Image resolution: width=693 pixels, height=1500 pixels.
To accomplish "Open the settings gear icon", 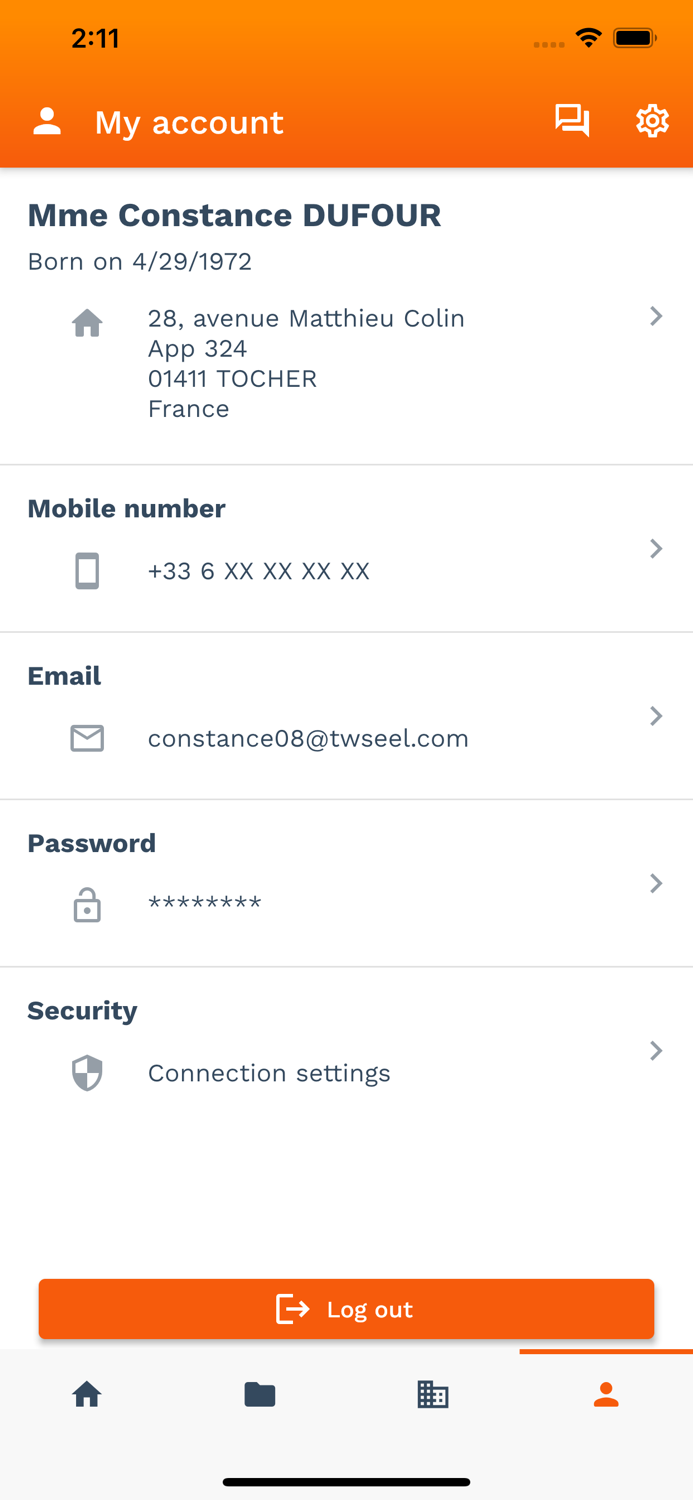I will pyautogui.click(x=652, y=121).
